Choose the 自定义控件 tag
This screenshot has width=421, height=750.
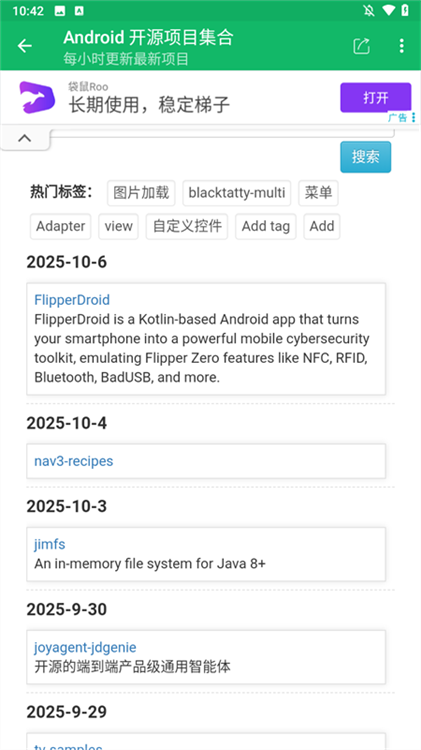pyautogui.click(x=187, y=226)
